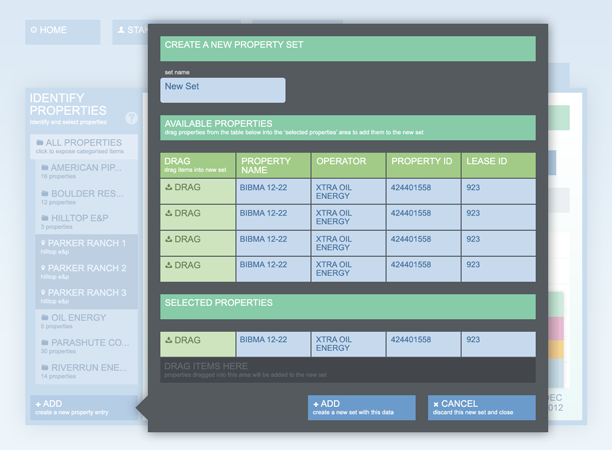Click DRAG handle in fourth available properties row

pos(197,269)
